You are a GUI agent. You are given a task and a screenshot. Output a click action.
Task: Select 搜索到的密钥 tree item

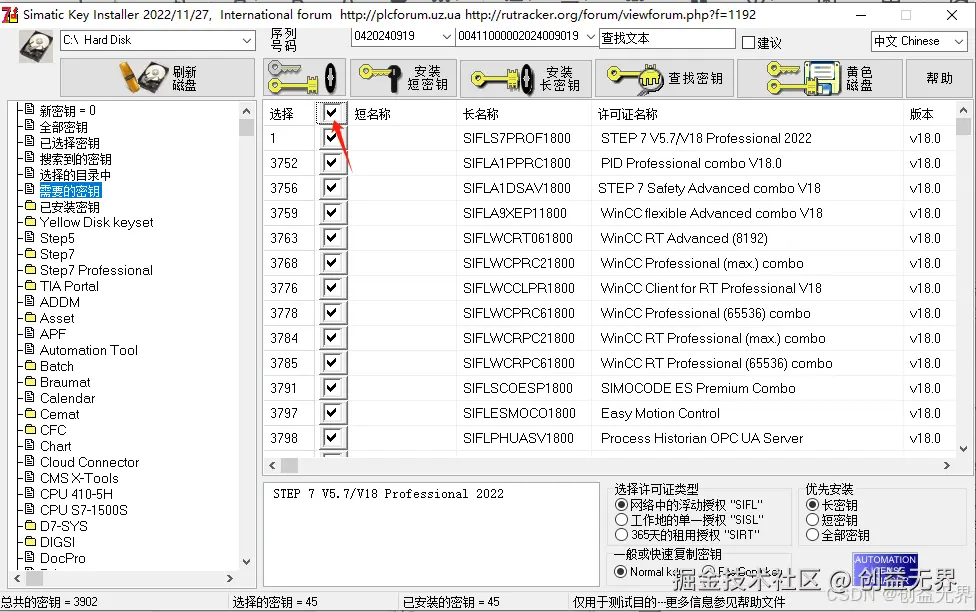tap(75, 159)
